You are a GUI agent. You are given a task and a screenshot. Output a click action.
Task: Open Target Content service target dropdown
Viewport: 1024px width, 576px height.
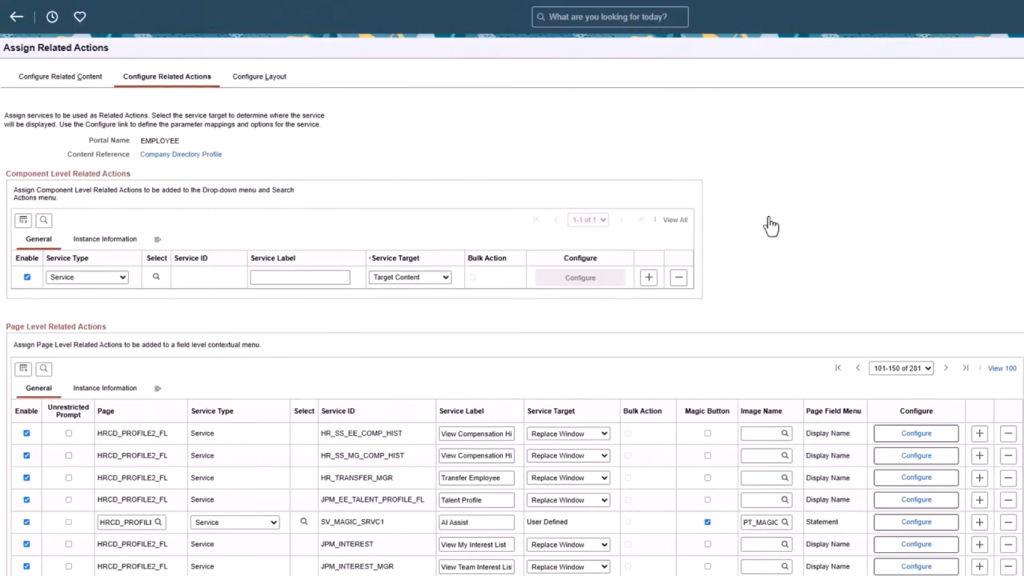coord(410,278)
